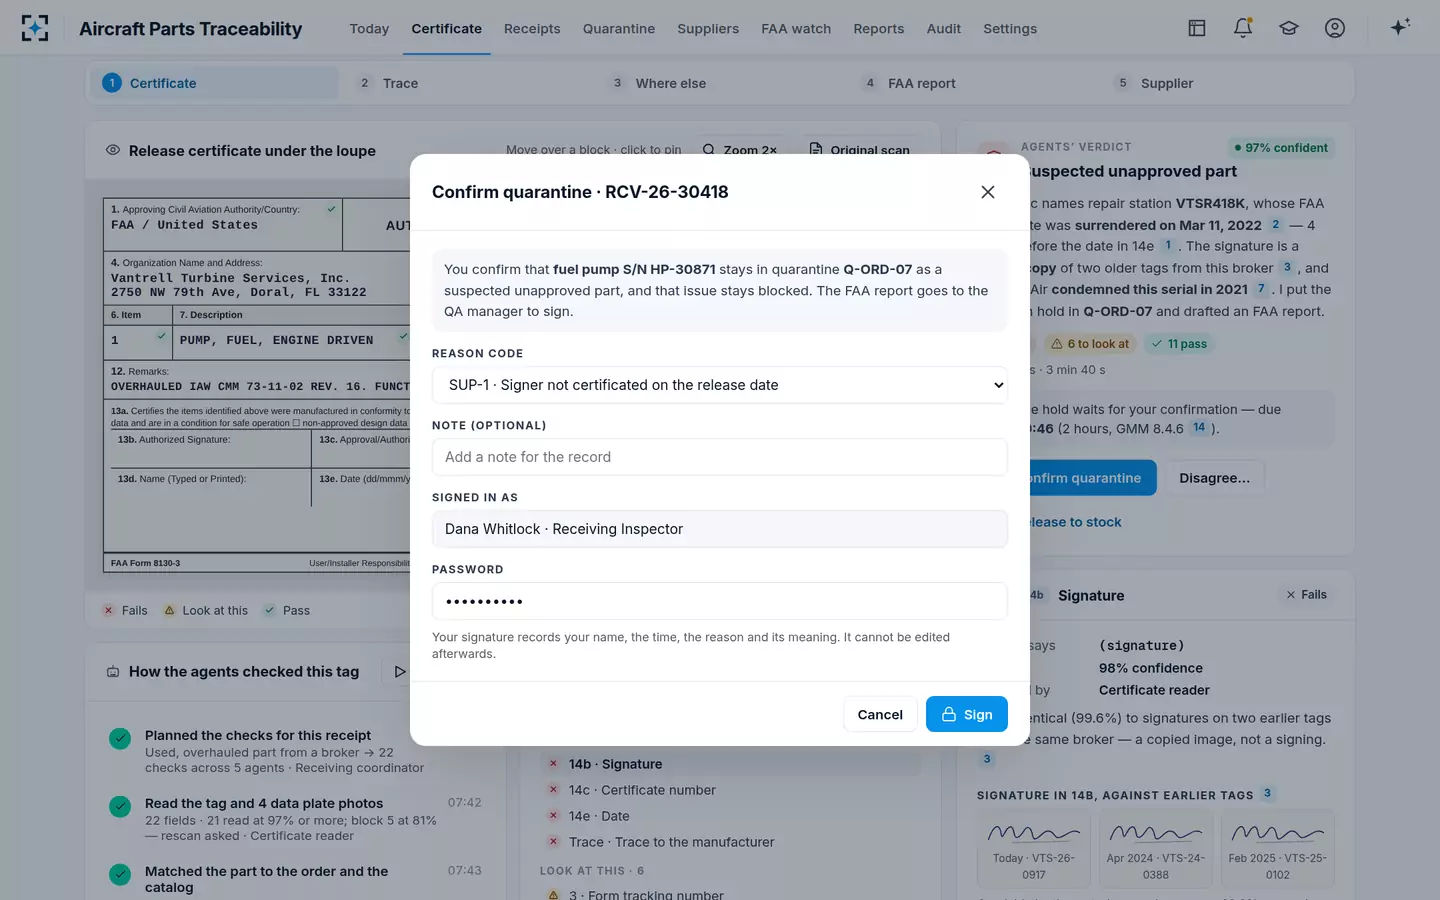Select the 14e Date check row
Screen dimensions: 1440x900
point(730,816)
